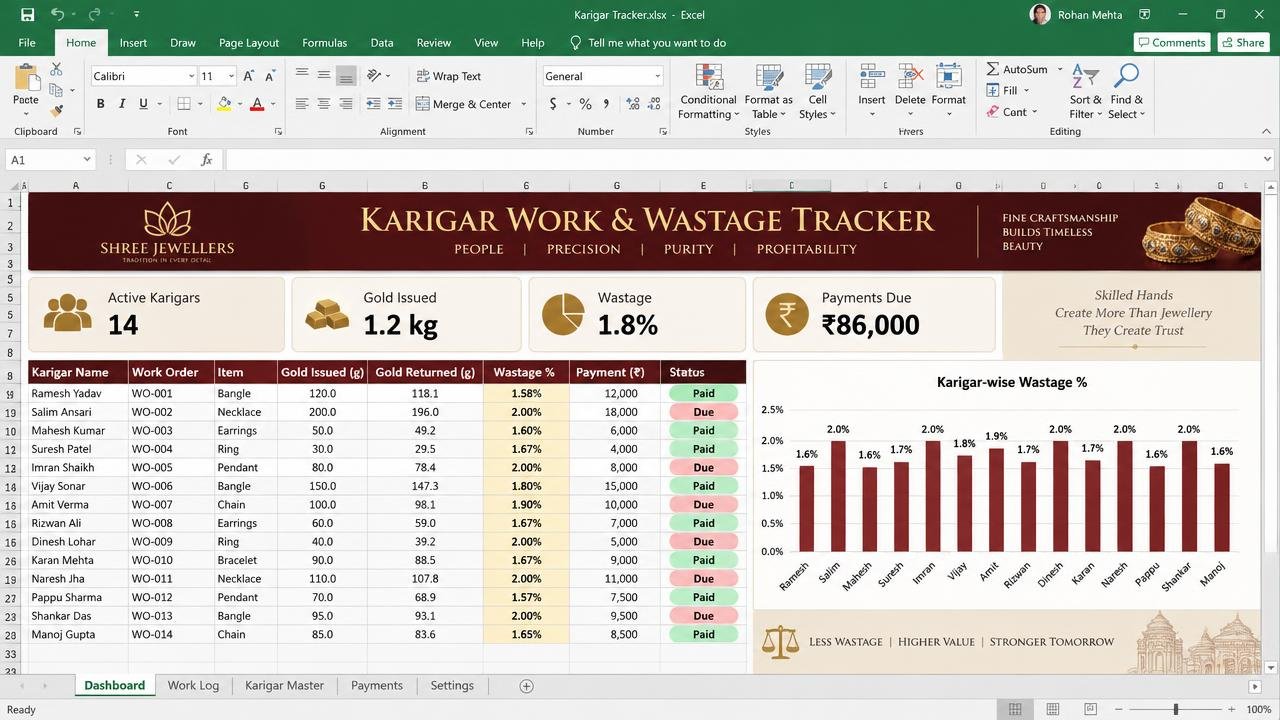The image size is (1280, 720).
Task: Click the Cut scissors icon
Action: click(56, 69)
